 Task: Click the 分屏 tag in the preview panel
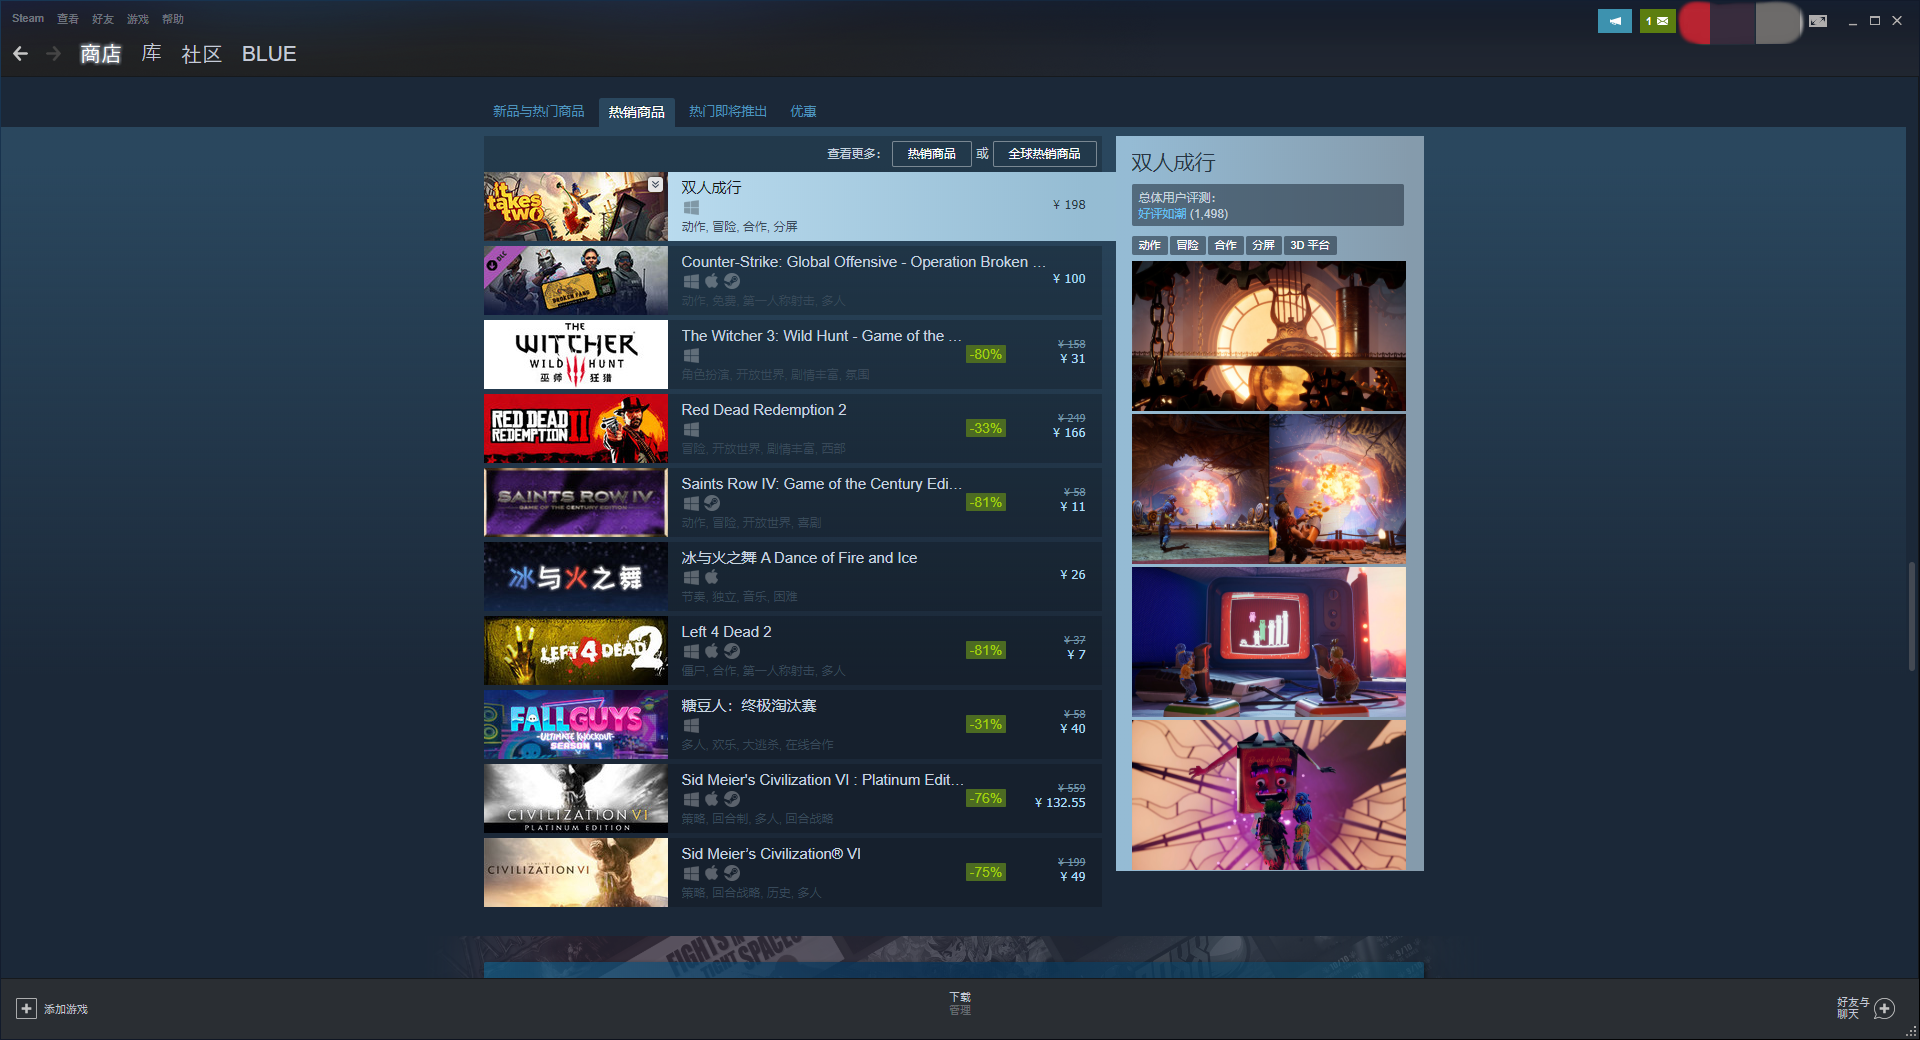[x=1264, y=246]
